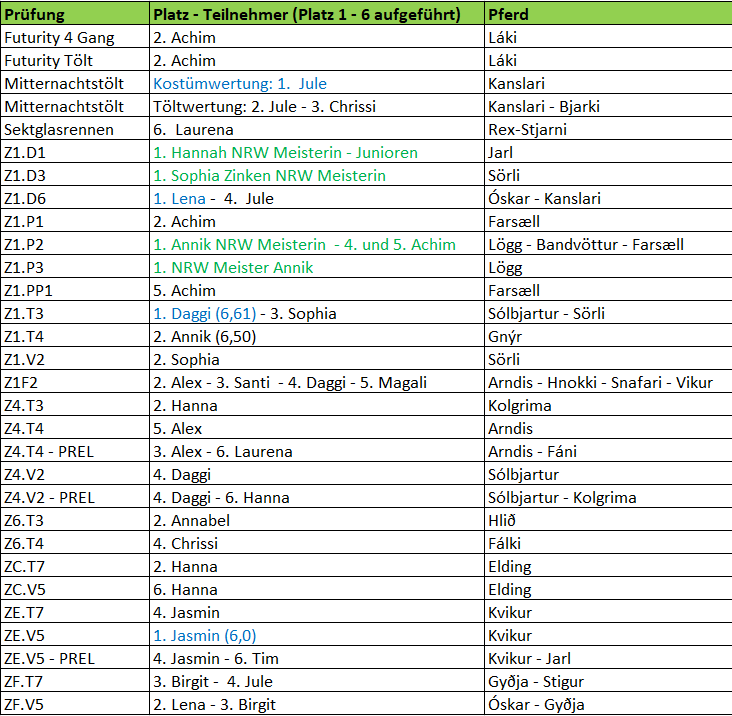This screenshot has width=732, height=716.
Task: Click 'Arndis - Hnokki - Snafari - Vikur'
Action: click(608, 381)
